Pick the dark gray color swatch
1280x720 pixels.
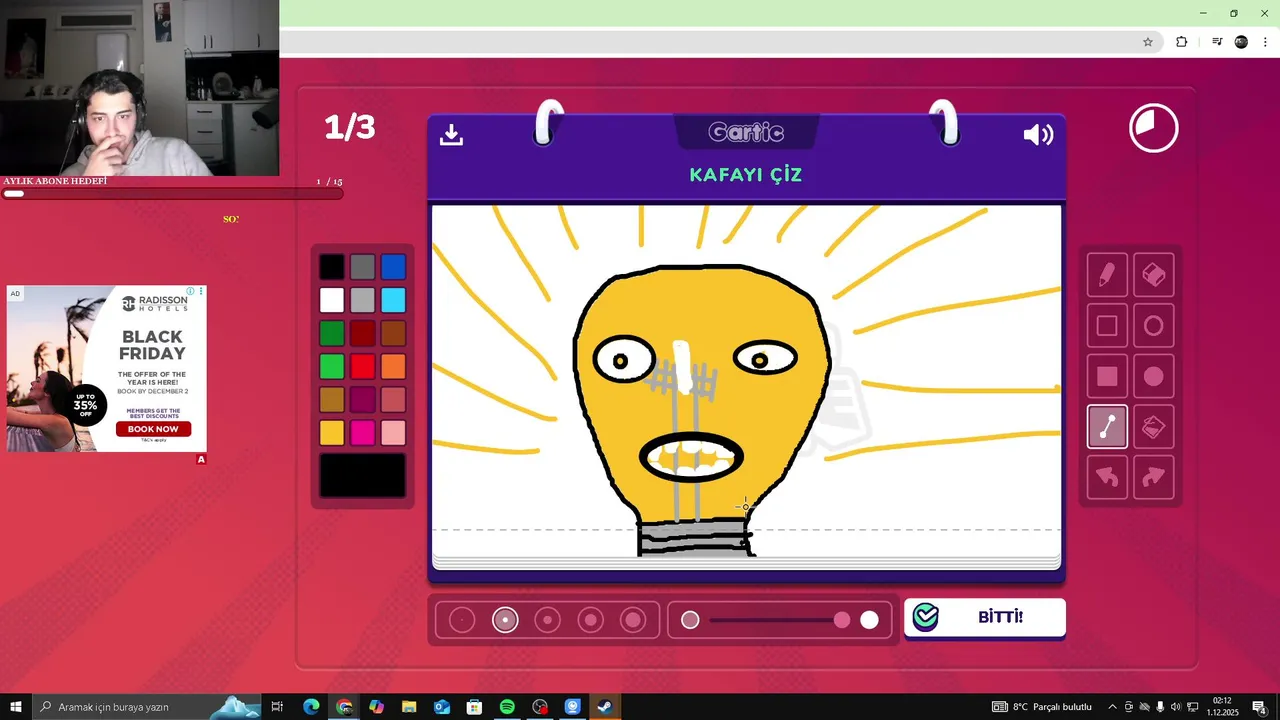(363, 267)
